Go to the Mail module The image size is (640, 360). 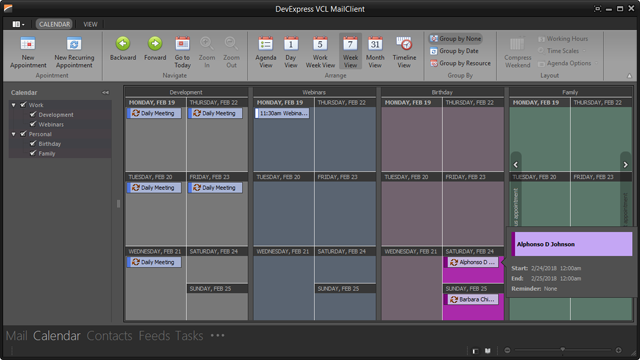16,336
